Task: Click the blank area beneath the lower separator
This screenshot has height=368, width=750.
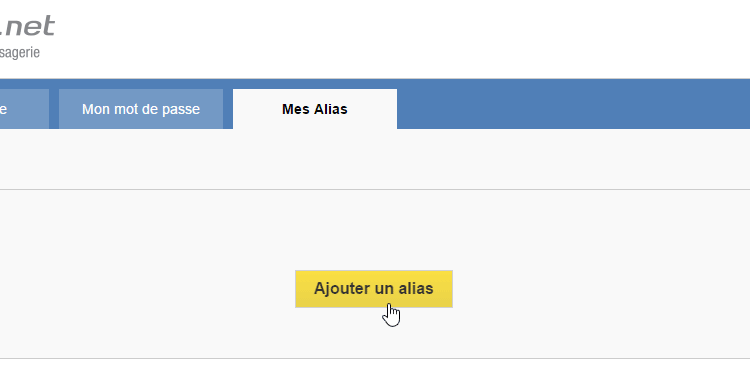Action: pyautogui.click(x=375, y=364)
